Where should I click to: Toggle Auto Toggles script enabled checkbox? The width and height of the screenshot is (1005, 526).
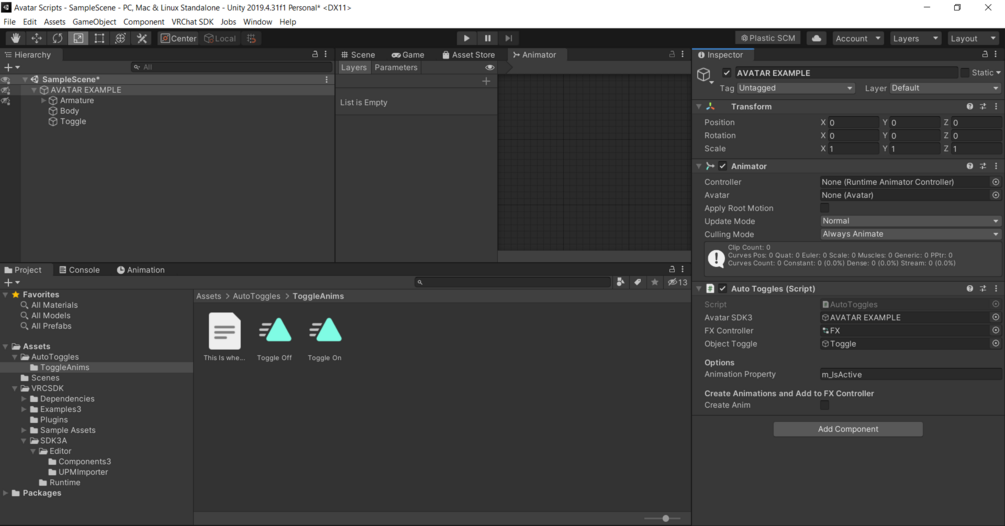click(722, 289)
